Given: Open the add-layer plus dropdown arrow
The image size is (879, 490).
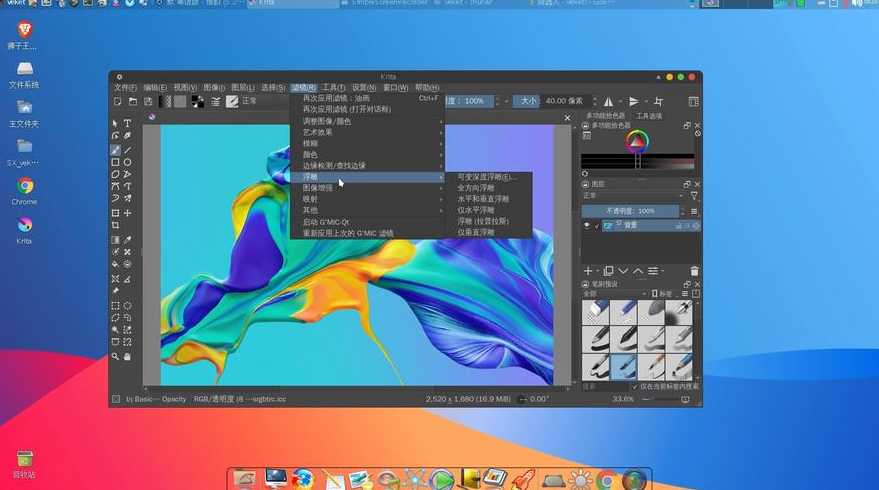Looking at the screenshot, I should pos(598,271).
